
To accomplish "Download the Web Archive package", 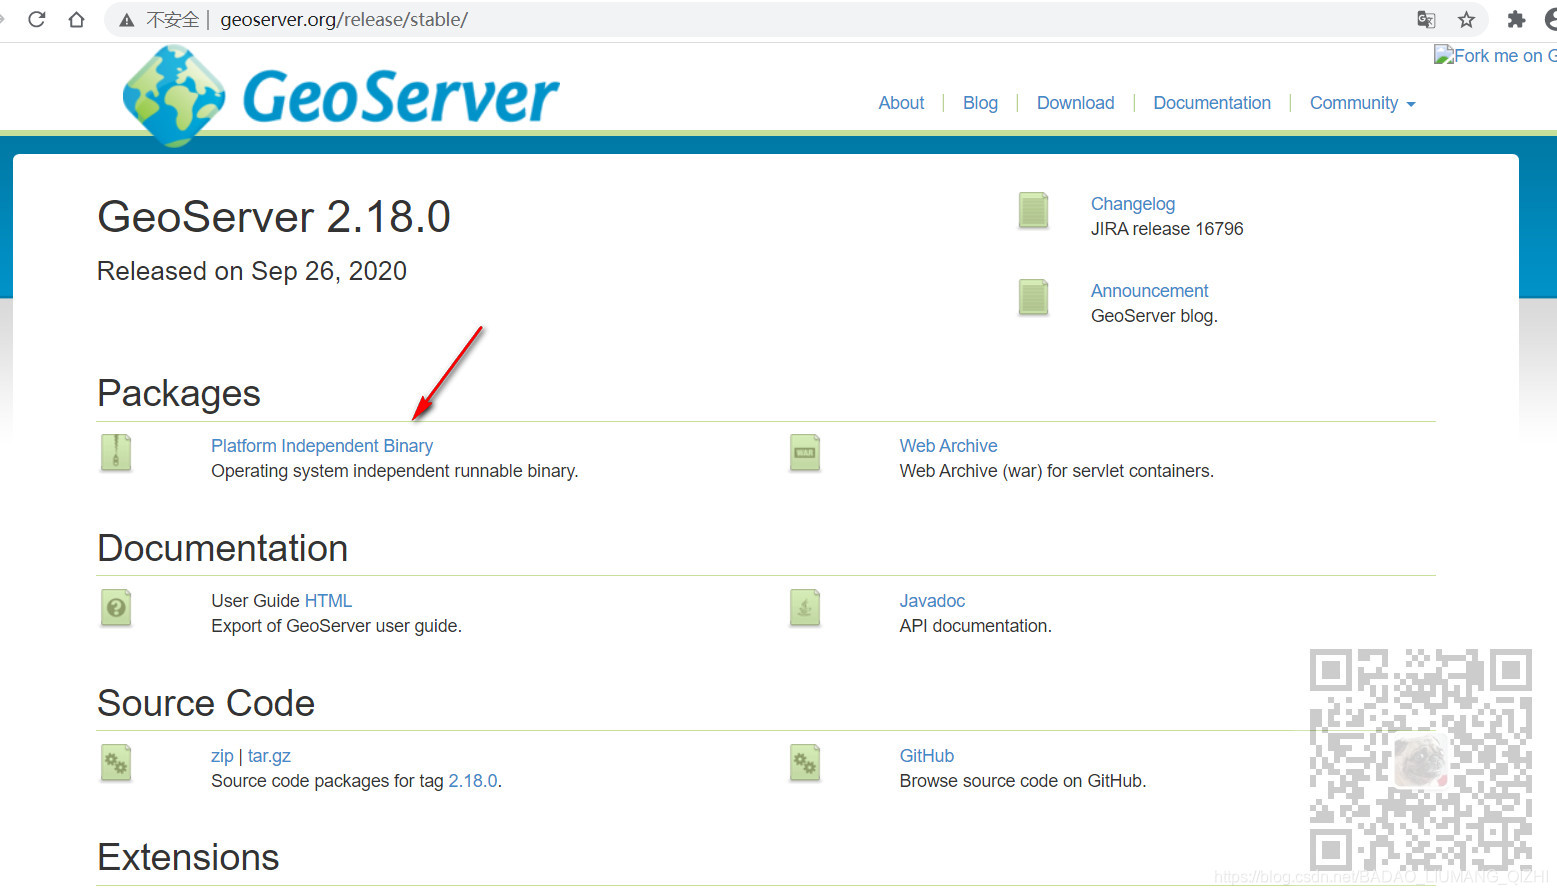I will [x=948, y=446].
